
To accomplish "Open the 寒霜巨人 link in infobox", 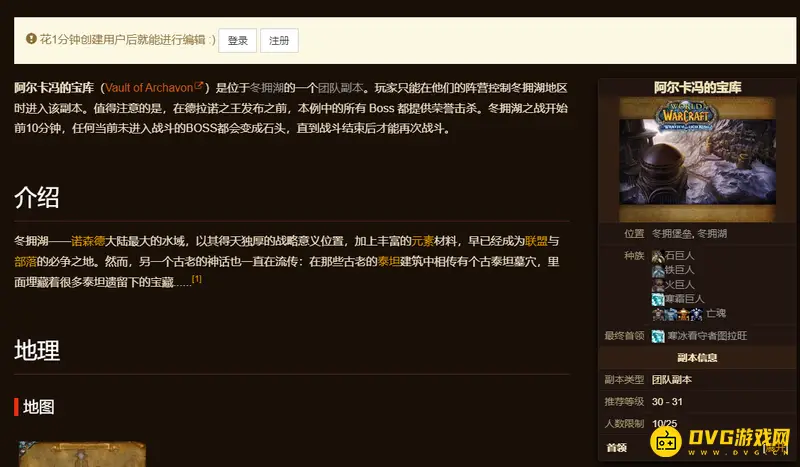I will [685, 299].
